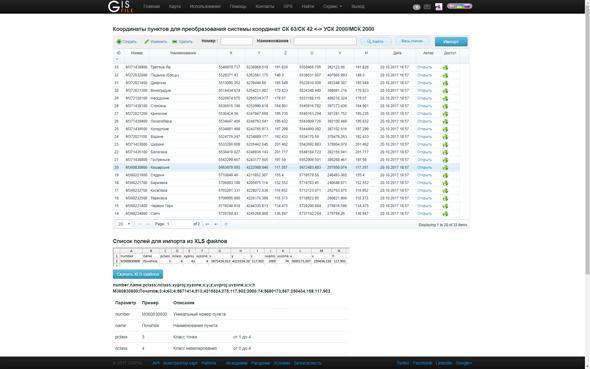590x369 pixels.
Task: Click the green access icon in row 19
Action: point(445,175)
